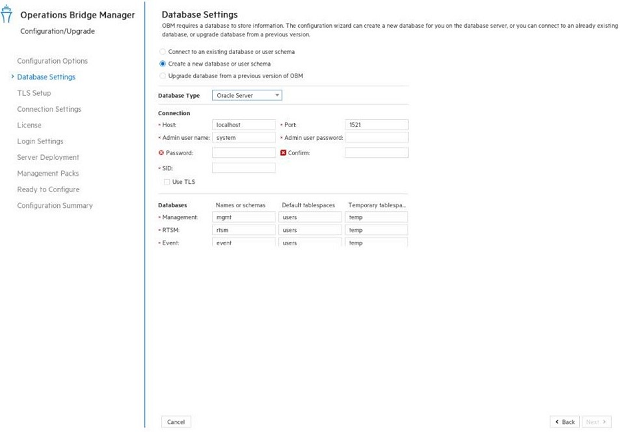Click RTSM default tablespace field
The height and width of the screenshot is (432, 620).
pyautogui.click(x=310, y=230)
